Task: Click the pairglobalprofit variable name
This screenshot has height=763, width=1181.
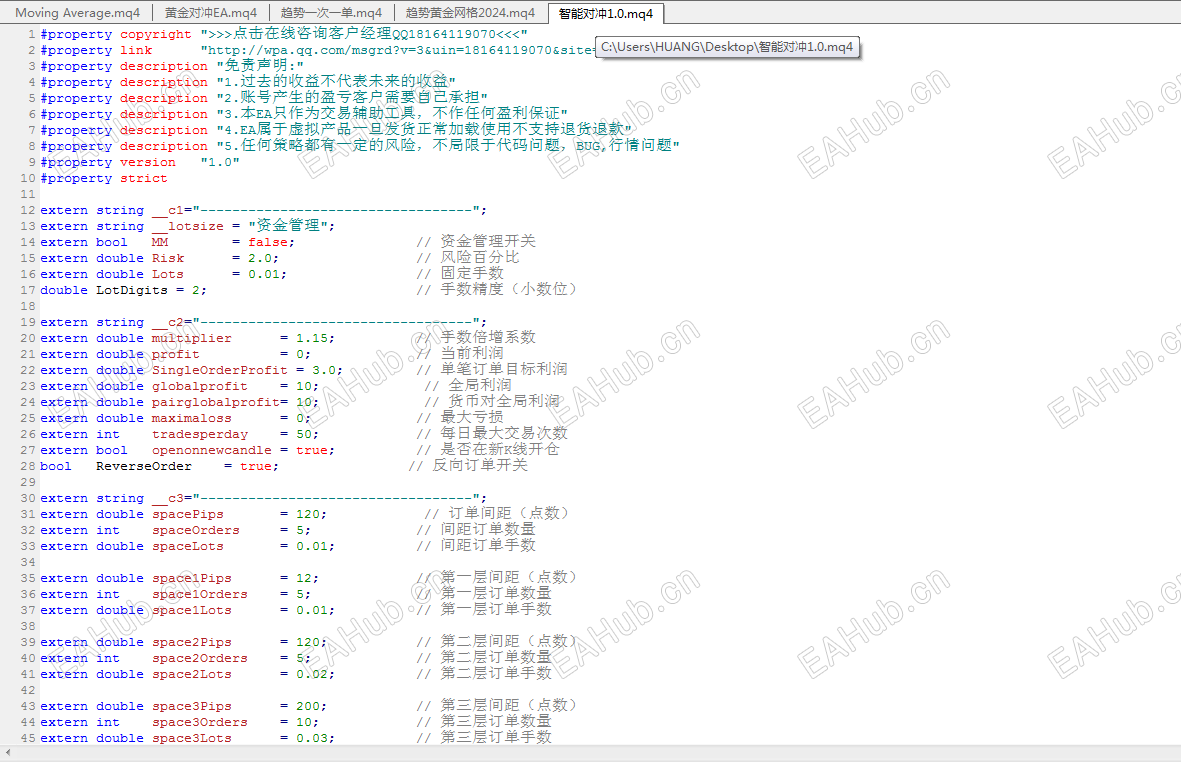Action: click(215, 402)
